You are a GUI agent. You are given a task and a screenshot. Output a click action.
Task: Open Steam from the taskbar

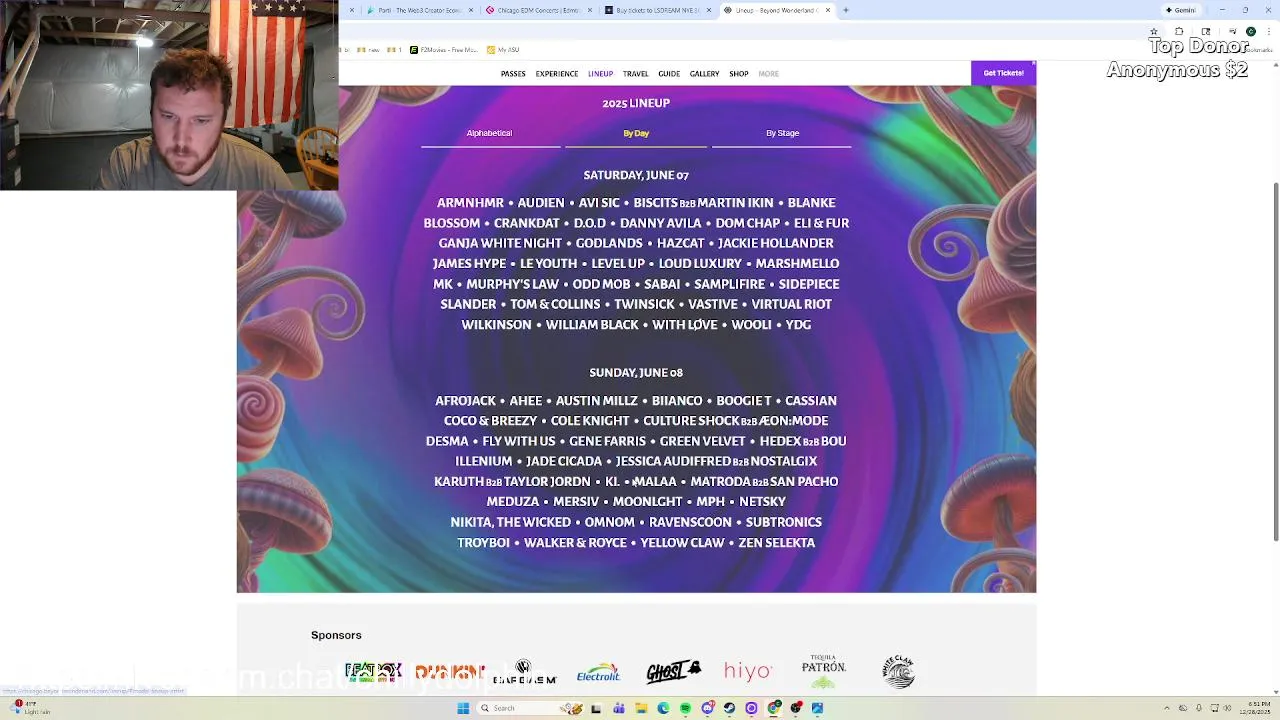(729, 708)
